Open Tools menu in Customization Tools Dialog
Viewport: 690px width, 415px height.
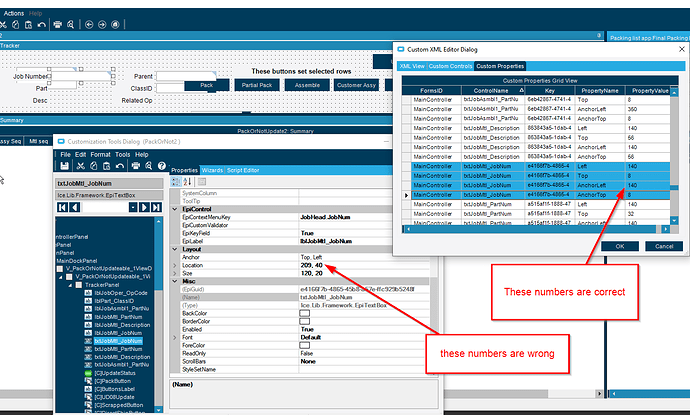click(x=122, y=154)
